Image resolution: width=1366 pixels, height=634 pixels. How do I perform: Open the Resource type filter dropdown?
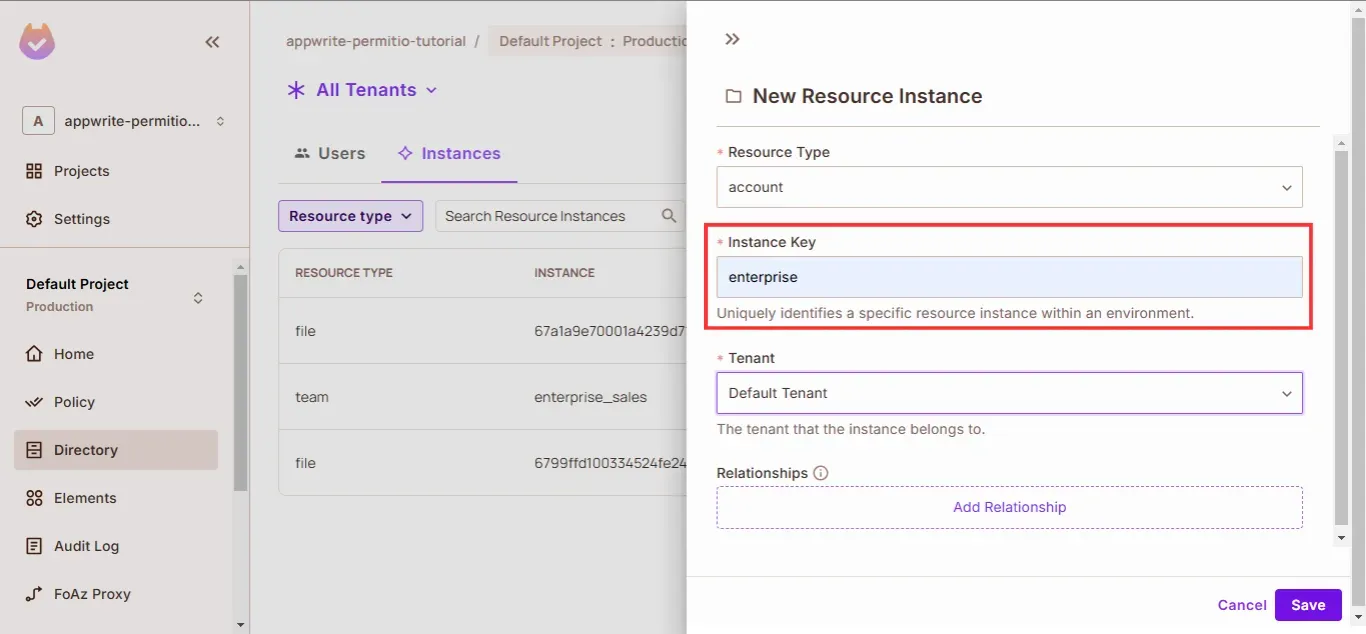coord(350,216)
